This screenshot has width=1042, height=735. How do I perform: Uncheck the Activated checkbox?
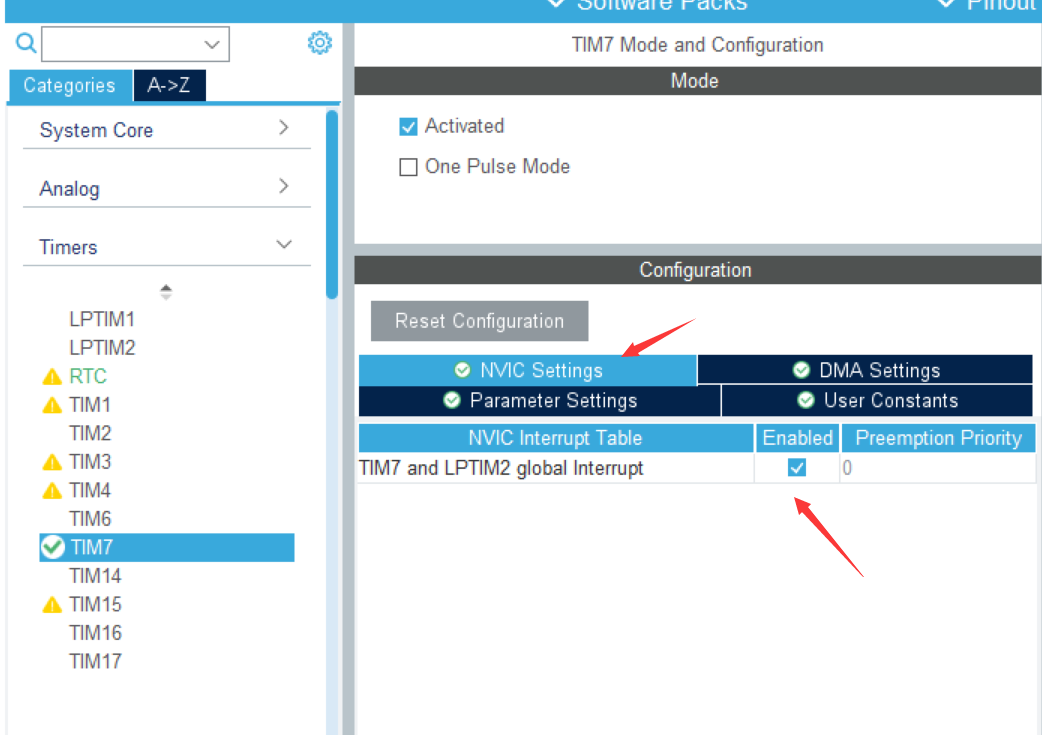408,126
